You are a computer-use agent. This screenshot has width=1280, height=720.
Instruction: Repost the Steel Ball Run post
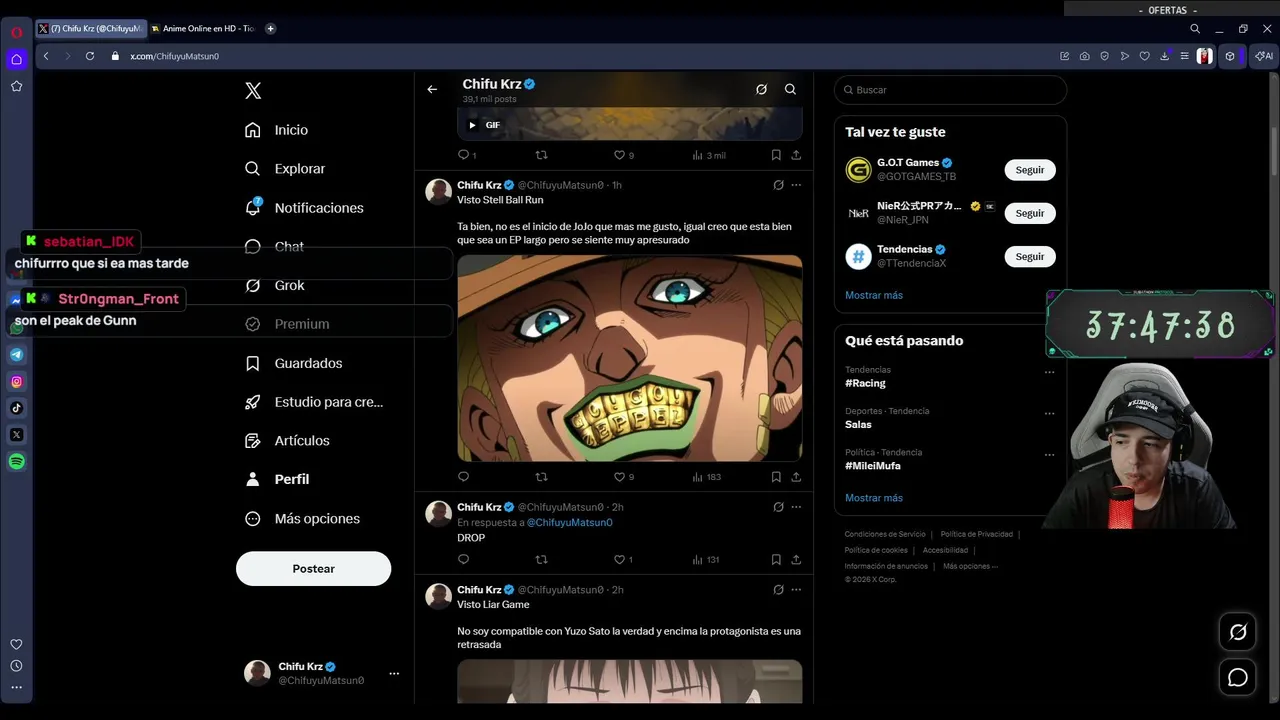541,477
